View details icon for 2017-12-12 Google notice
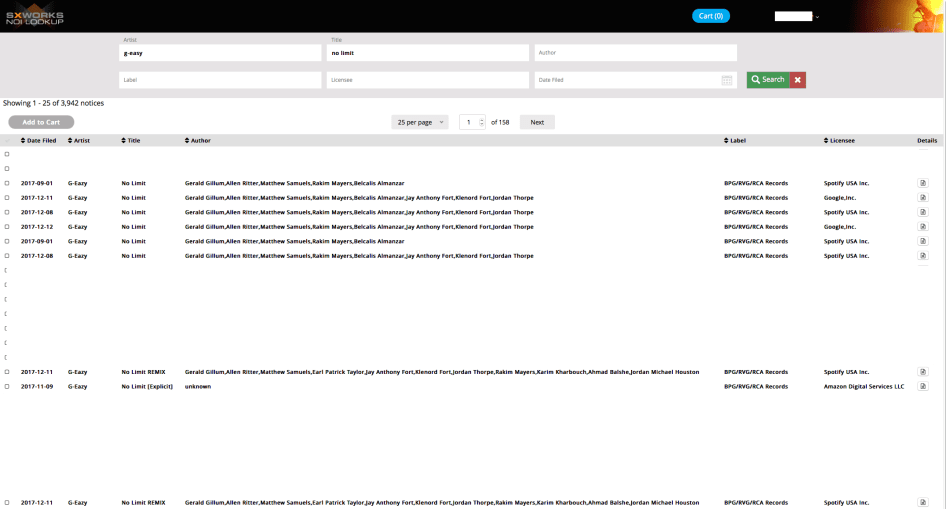 (x=923, y=227)
